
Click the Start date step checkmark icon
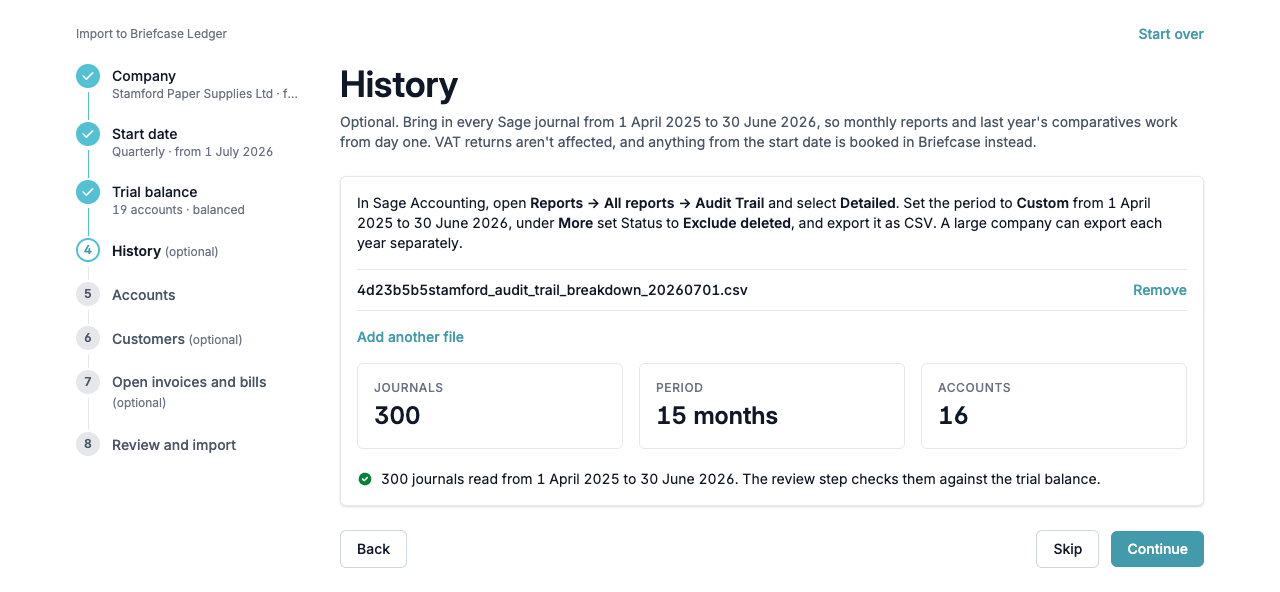coord(88,134)
